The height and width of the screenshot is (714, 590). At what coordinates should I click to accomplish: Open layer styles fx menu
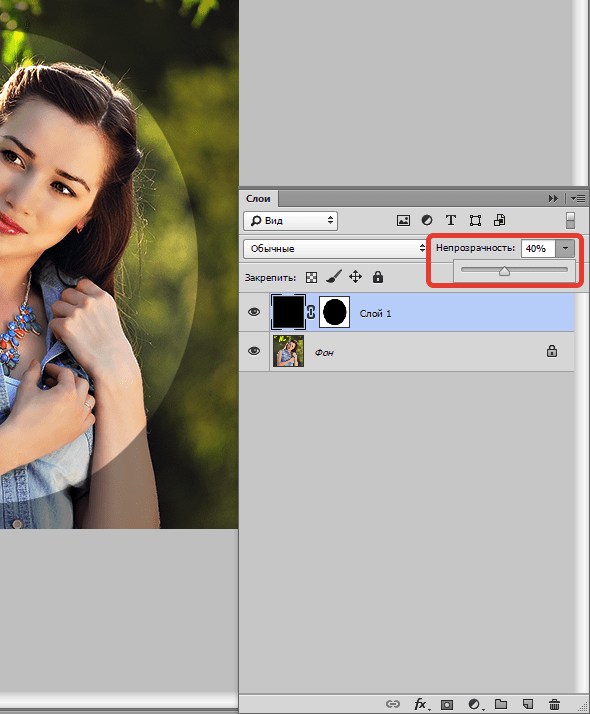coord(421,704)
